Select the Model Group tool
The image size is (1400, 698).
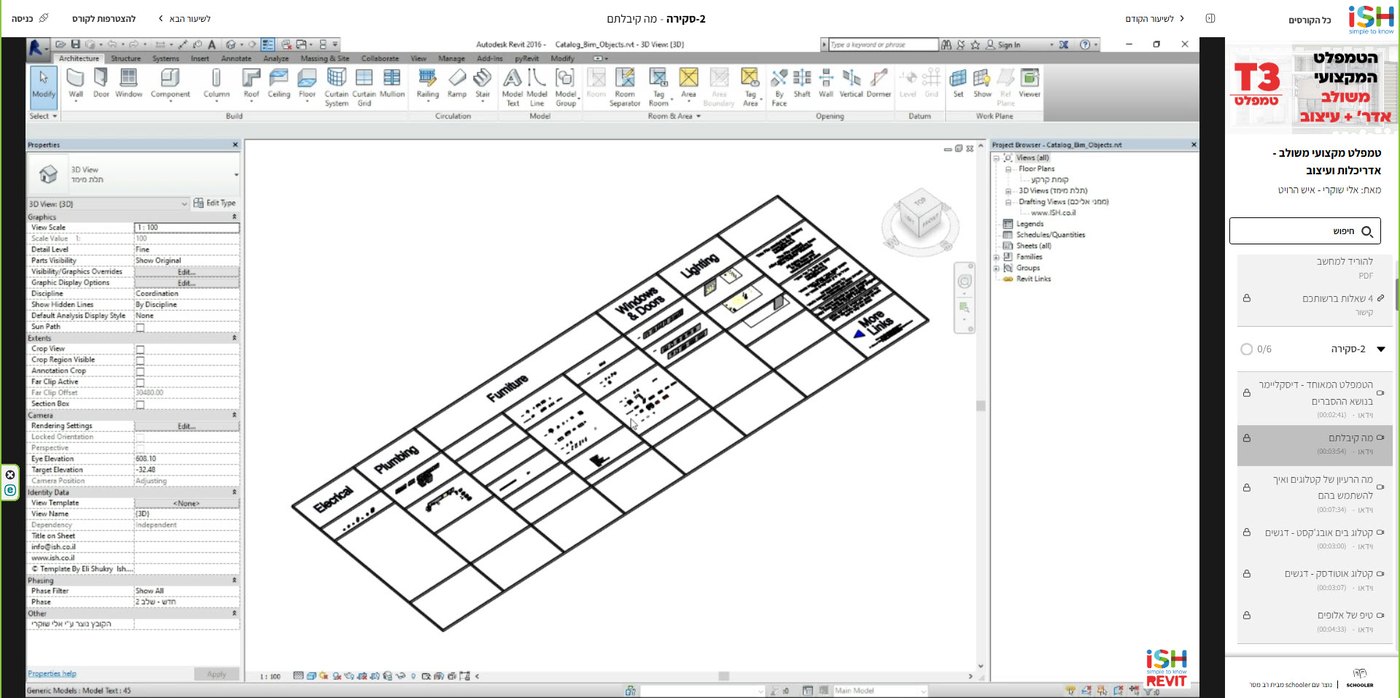click(566, 87)
